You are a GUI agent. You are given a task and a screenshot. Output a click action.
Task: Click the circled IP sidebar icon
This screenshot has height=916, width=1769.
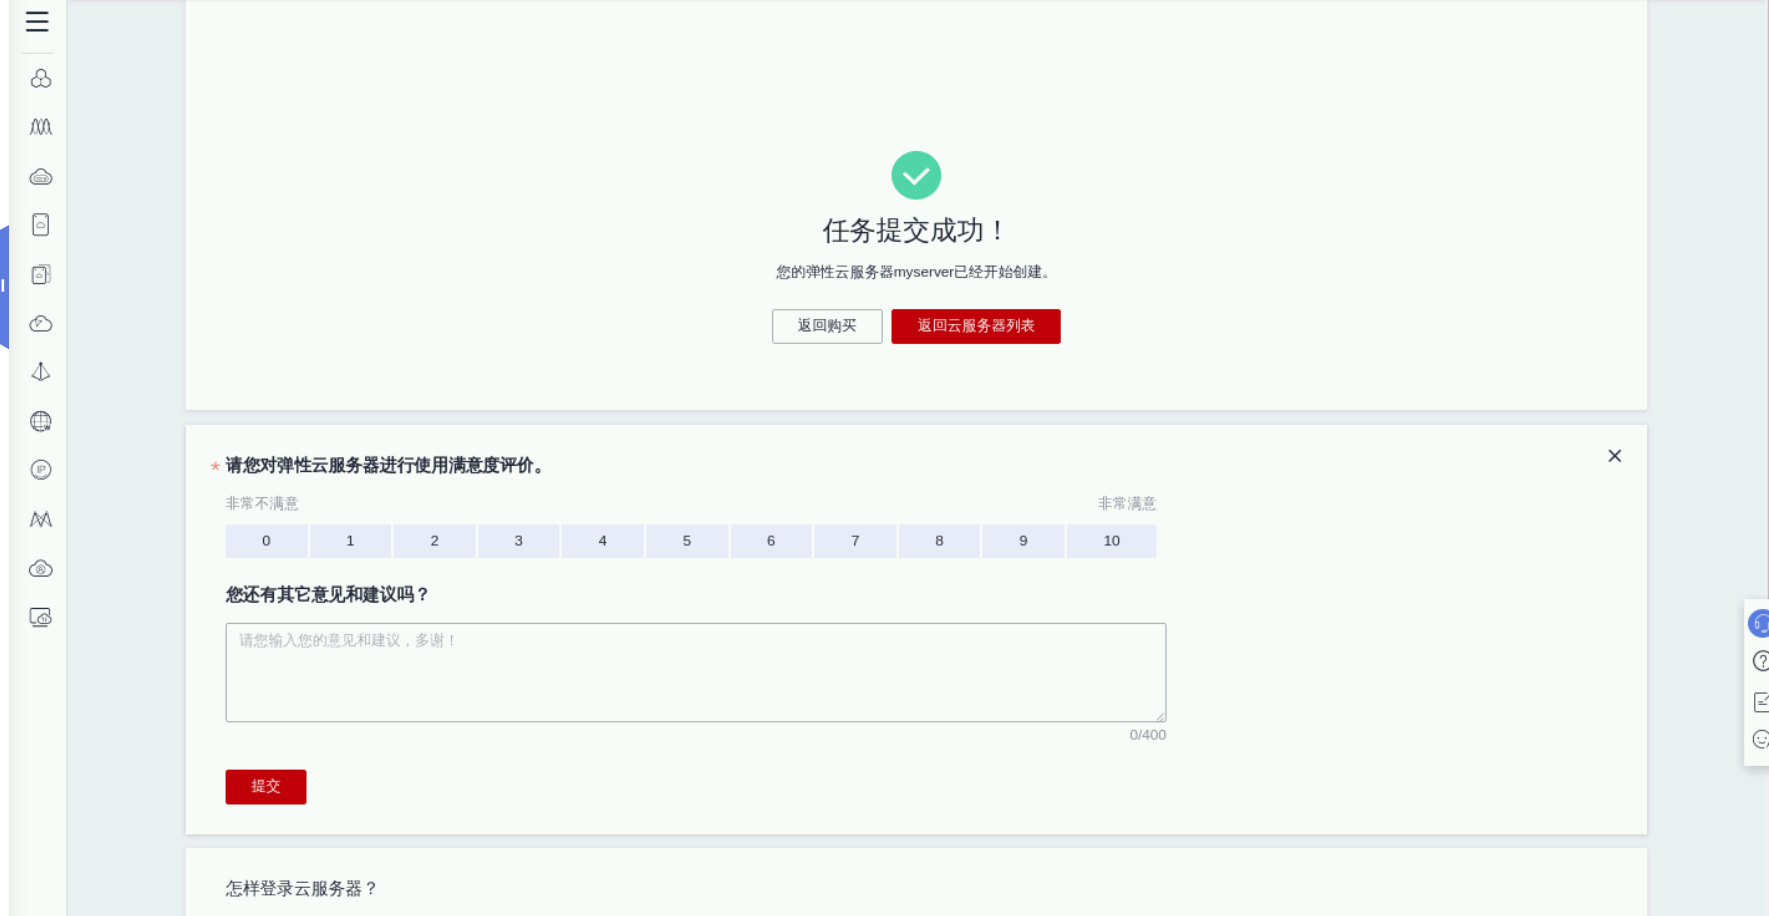pyautogui.click(x=40, y=470)
